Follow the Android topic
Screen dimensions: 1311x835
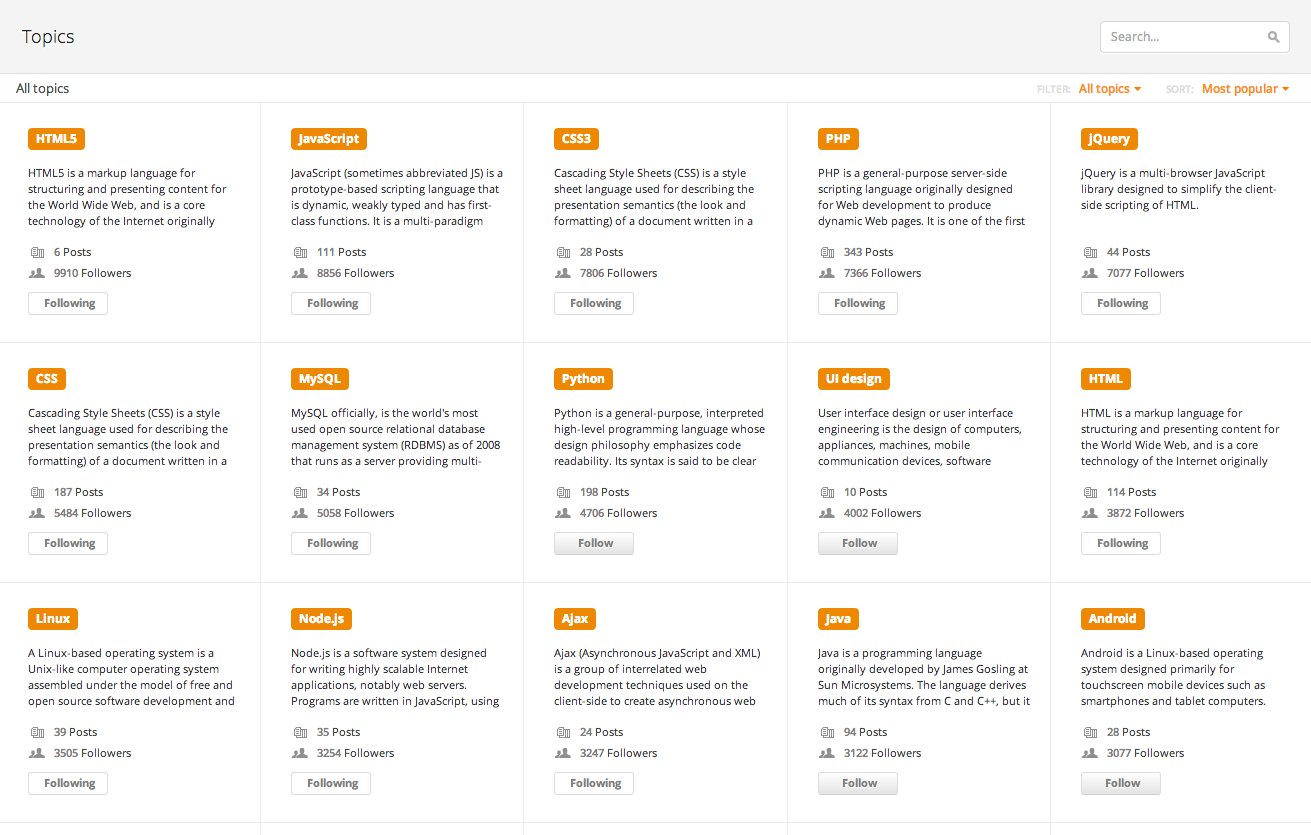pos(1121,783)
